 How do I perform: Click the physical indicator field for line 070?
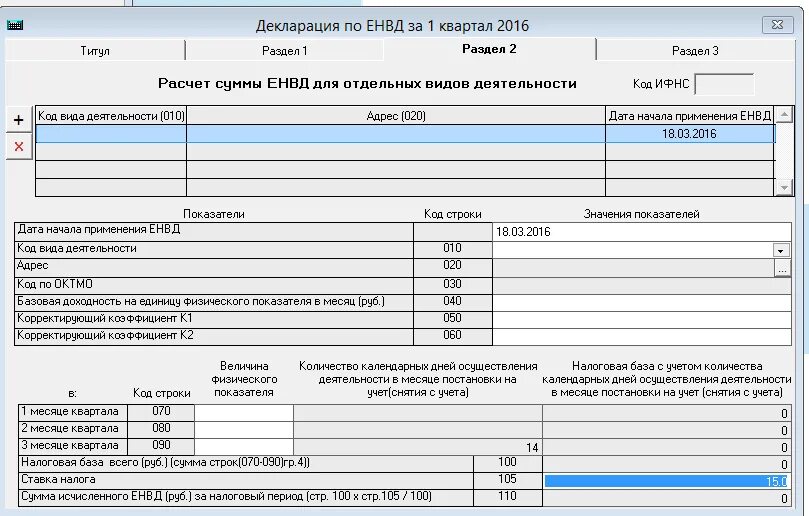click(244, 413)
